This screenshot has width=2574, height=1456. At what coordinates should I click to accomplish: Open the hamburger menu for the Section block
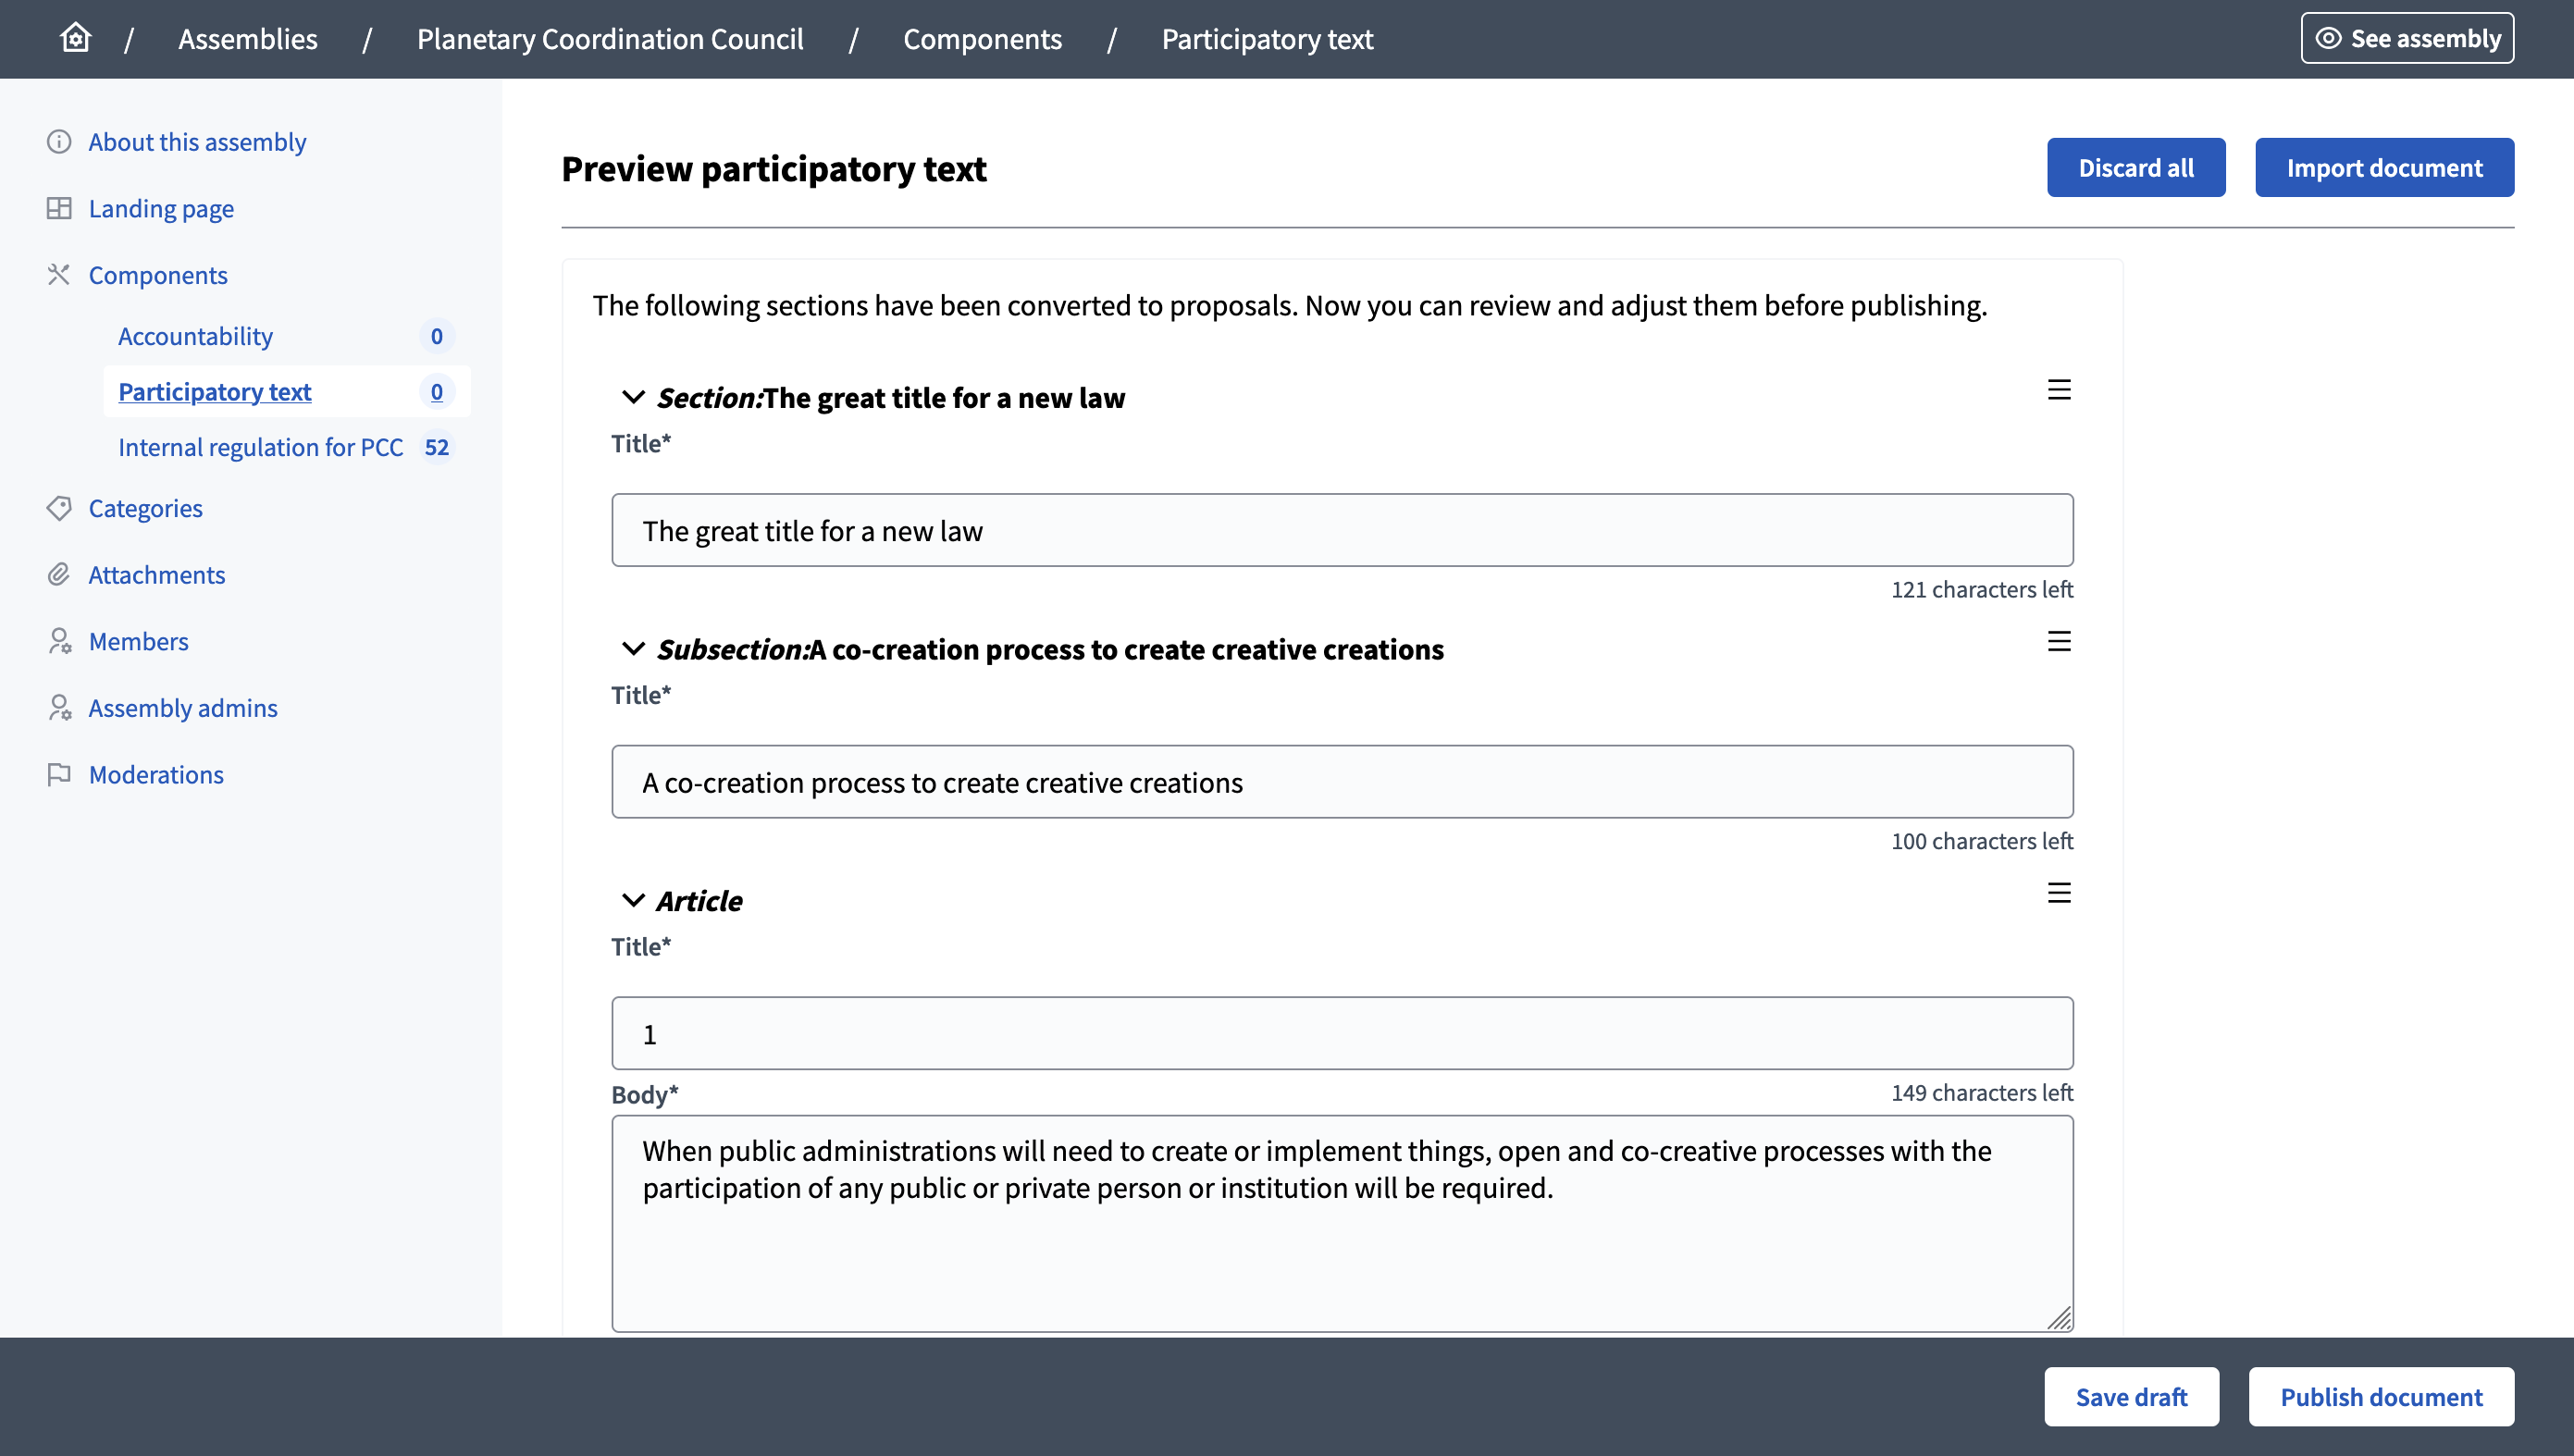pyautogui.click(x=2058, y=389)
